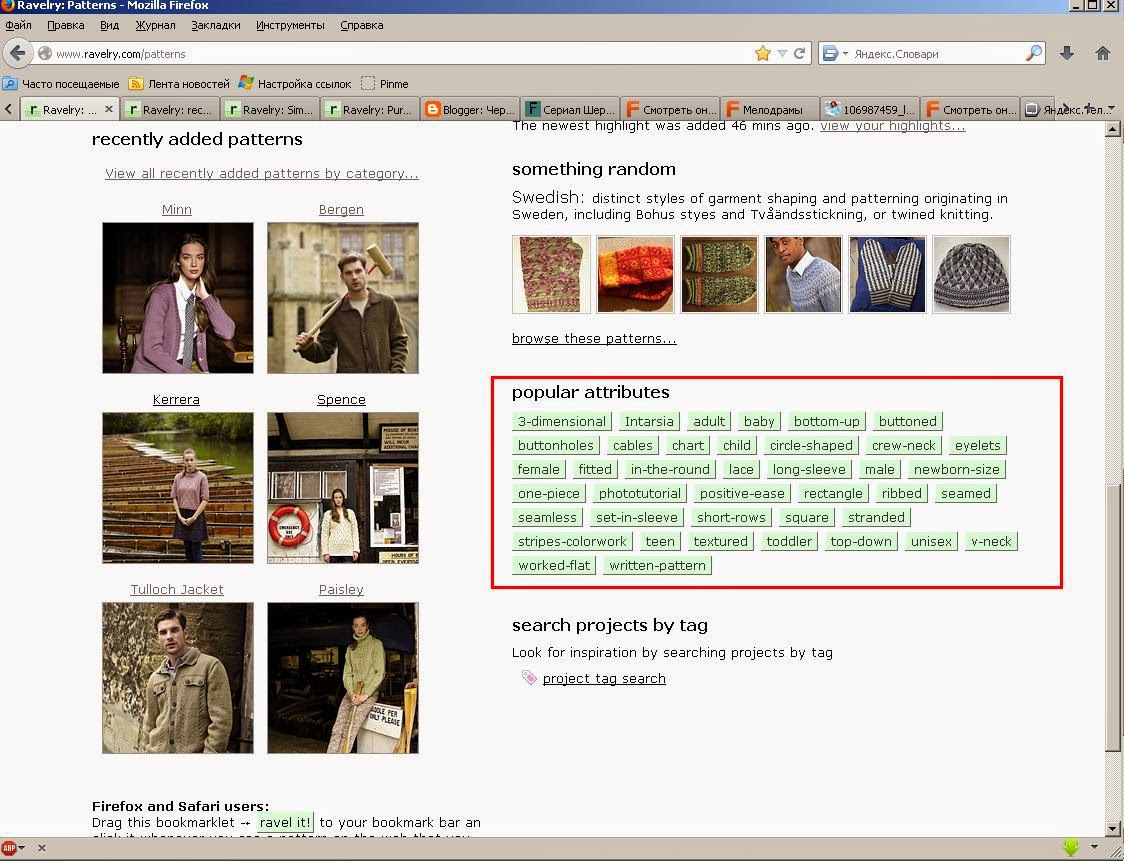The width and height of the screenshot is (1124, 861).
Task: Switch to the 106987459 image tab
Action: click(x=870, y=110)
